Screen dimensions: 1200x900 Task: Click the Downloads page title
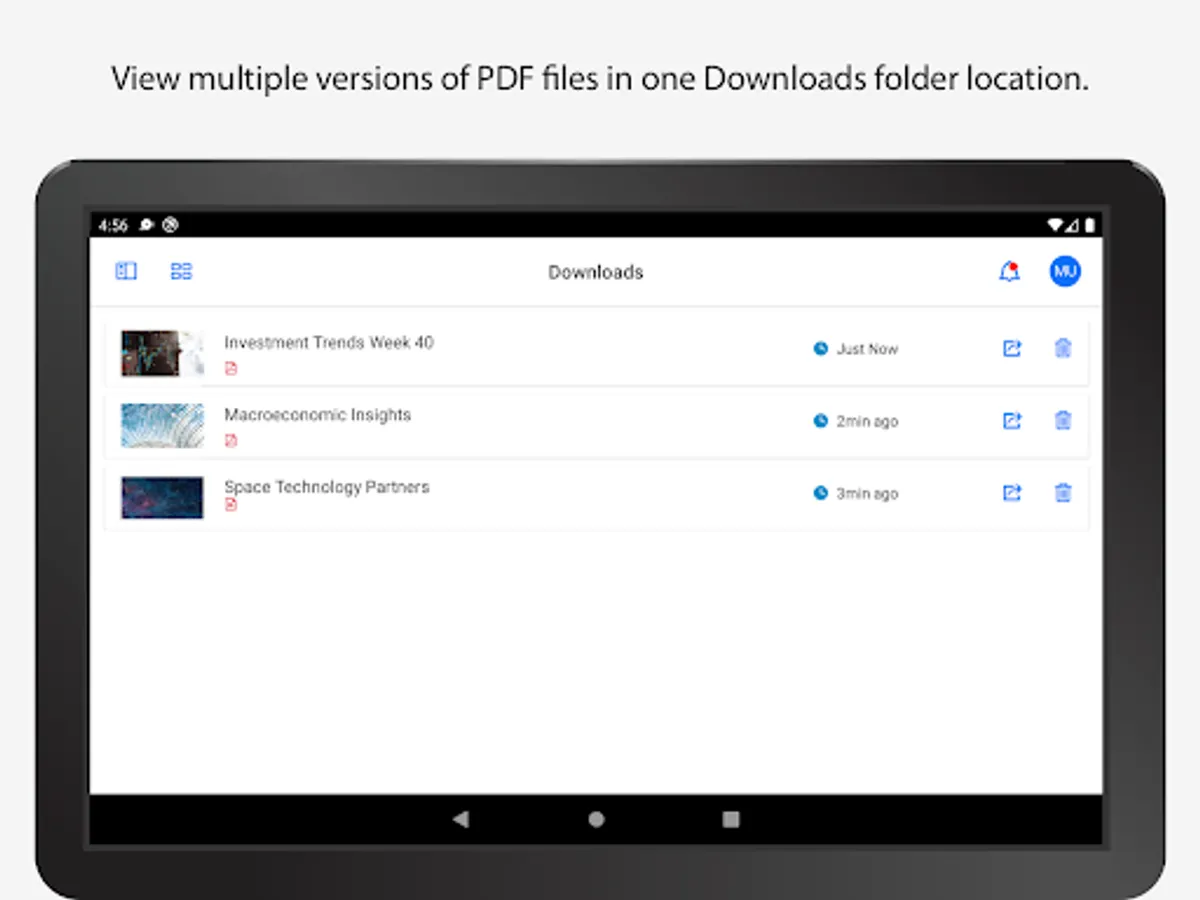596,272
